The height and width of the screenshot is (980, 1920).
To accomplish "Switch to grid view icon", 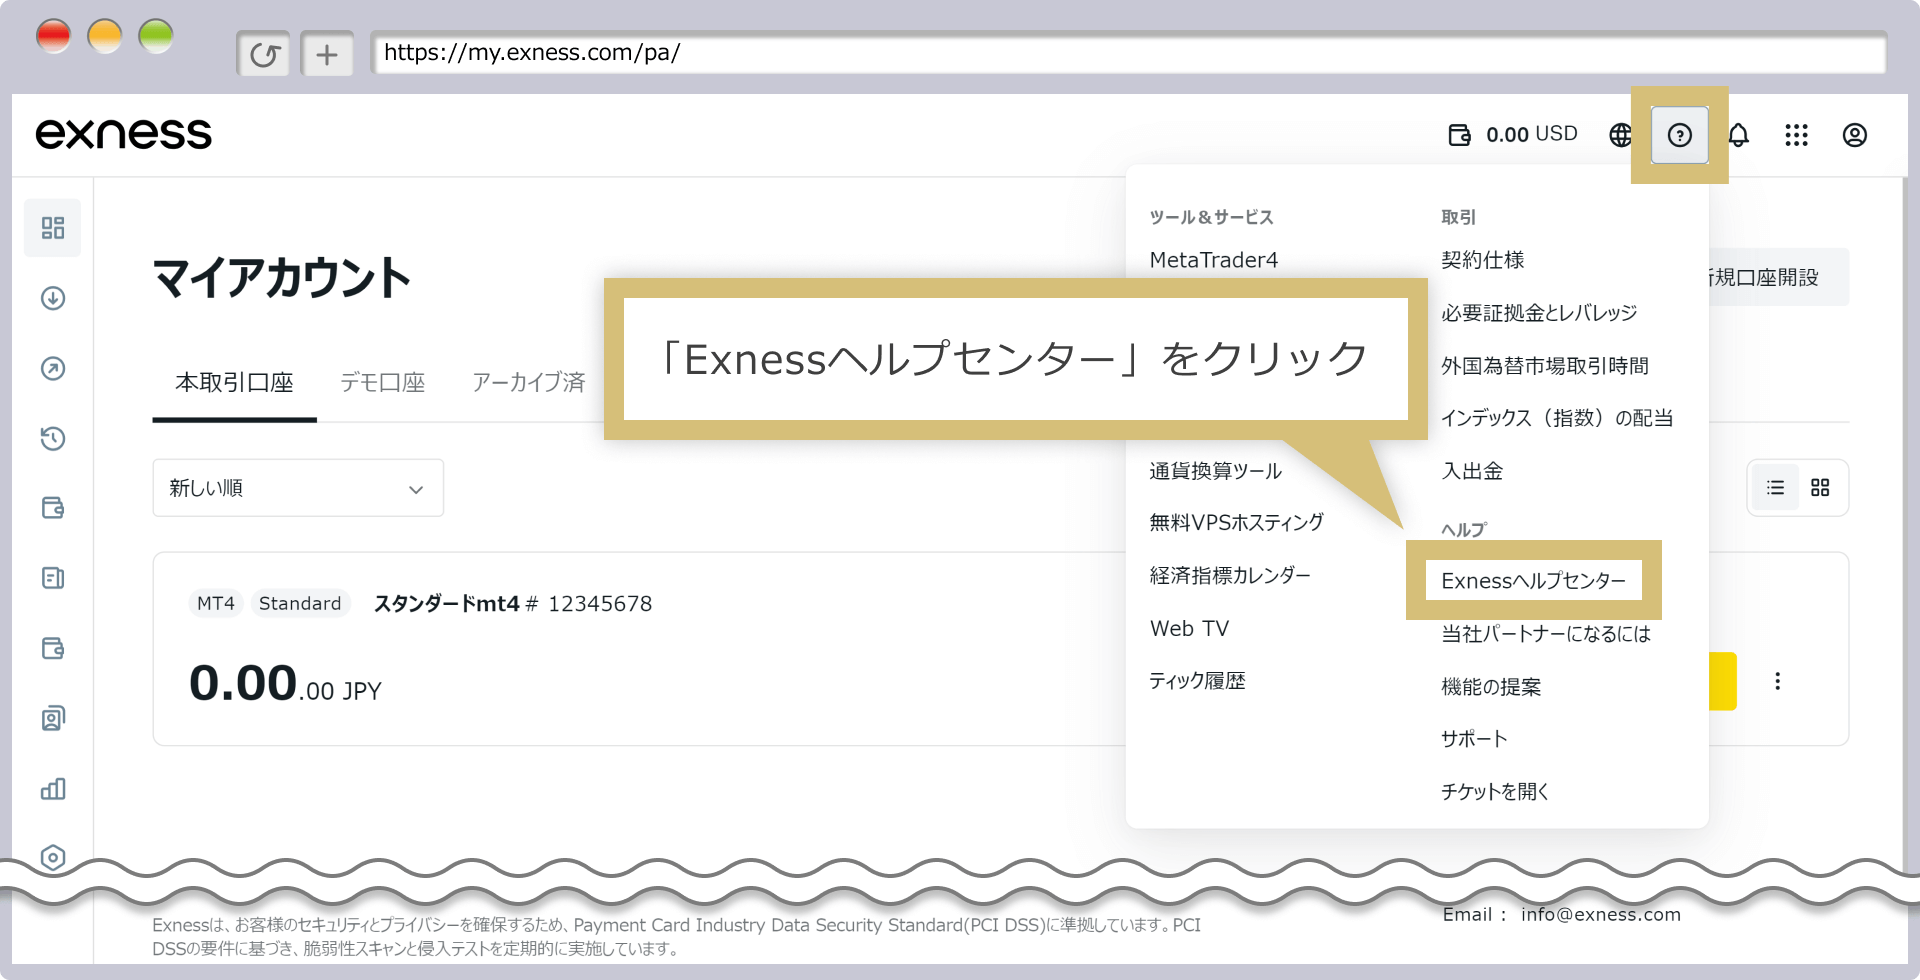I will [1820, 488].
